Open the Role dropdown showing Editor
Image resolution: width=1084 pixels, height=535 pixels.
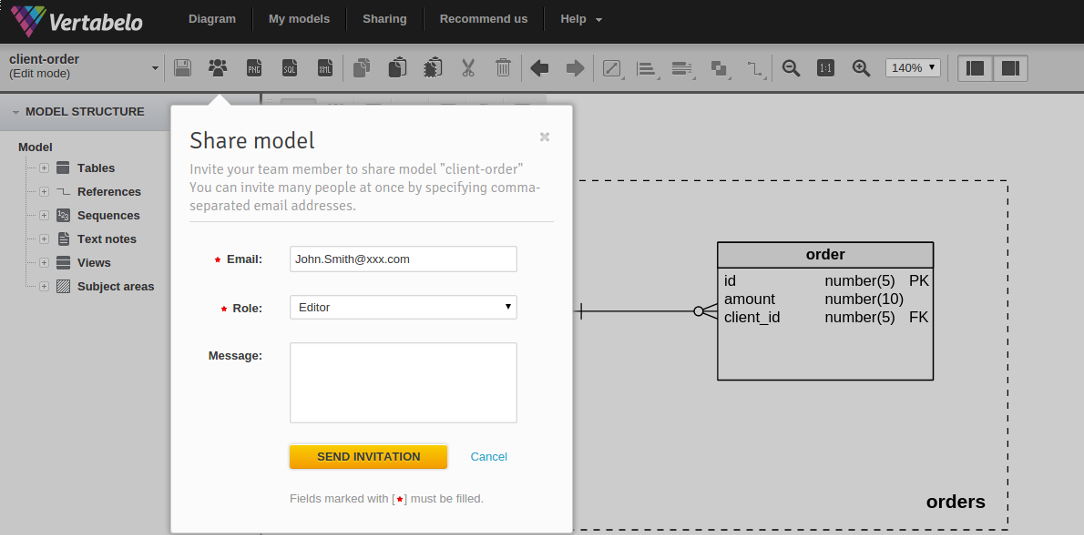[403, 307]
